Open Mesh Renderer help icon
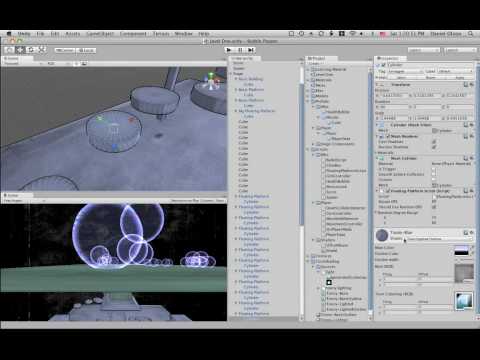 pos(466,136)
